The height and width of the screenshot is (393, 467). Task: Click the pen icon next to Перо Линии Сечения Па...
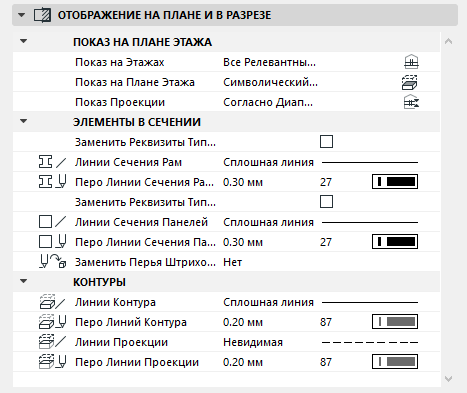pyautogui.click(x=61, y=242)
